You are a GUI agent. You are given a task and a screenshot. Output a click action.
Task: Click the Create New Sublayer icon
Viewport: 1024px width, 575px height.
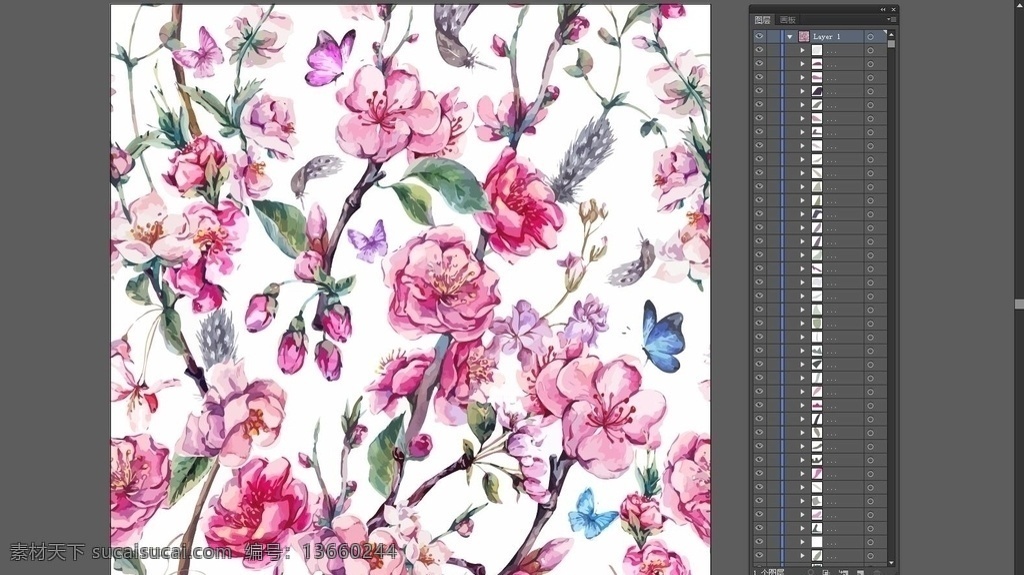[x=843, y=572]
